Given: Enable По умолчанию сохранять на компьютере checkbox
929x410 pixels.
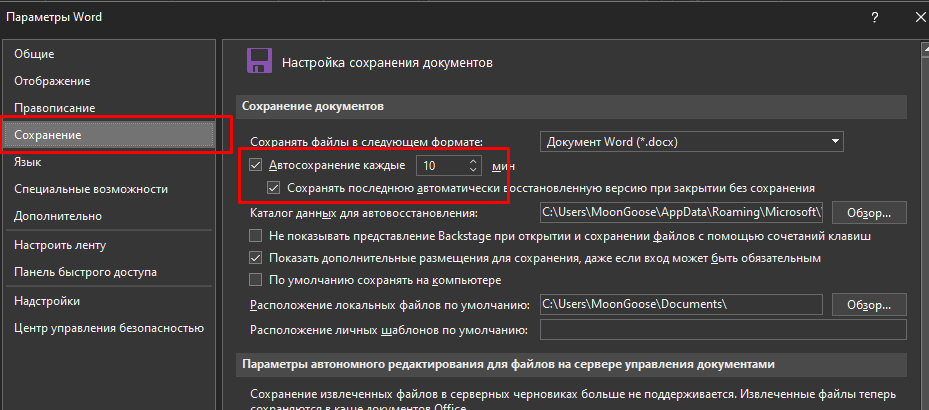Looking at the screenshot, I should point(255,280).
